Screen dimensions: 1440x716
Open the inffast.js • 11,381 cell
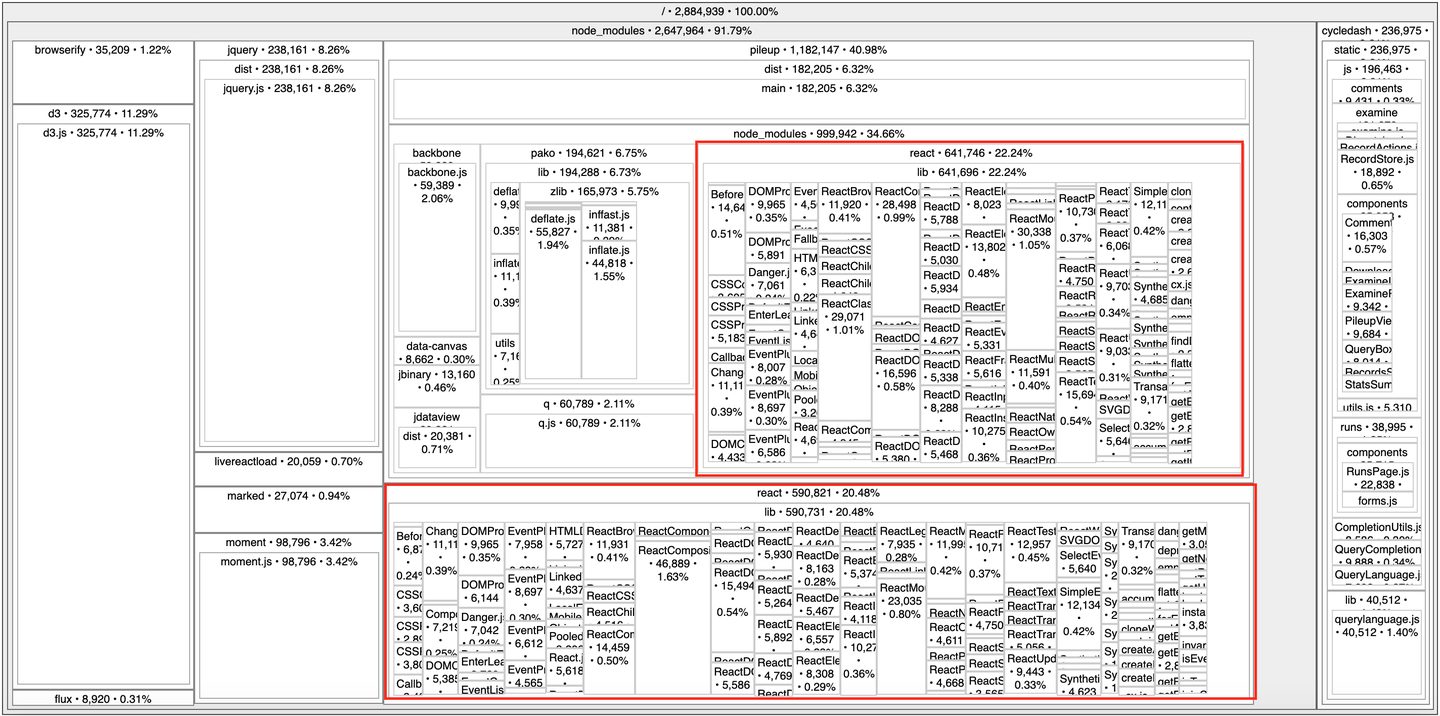tap(609, 225)
